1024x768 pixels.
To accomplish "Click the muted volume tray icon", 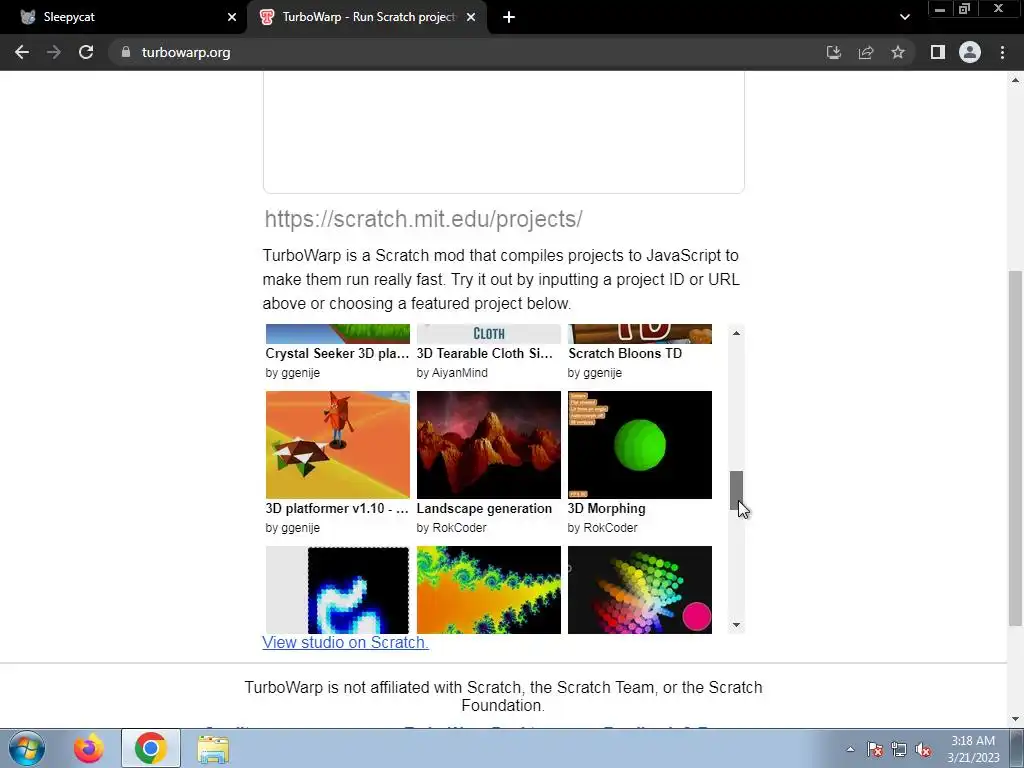I will click(x=923, y=749).
